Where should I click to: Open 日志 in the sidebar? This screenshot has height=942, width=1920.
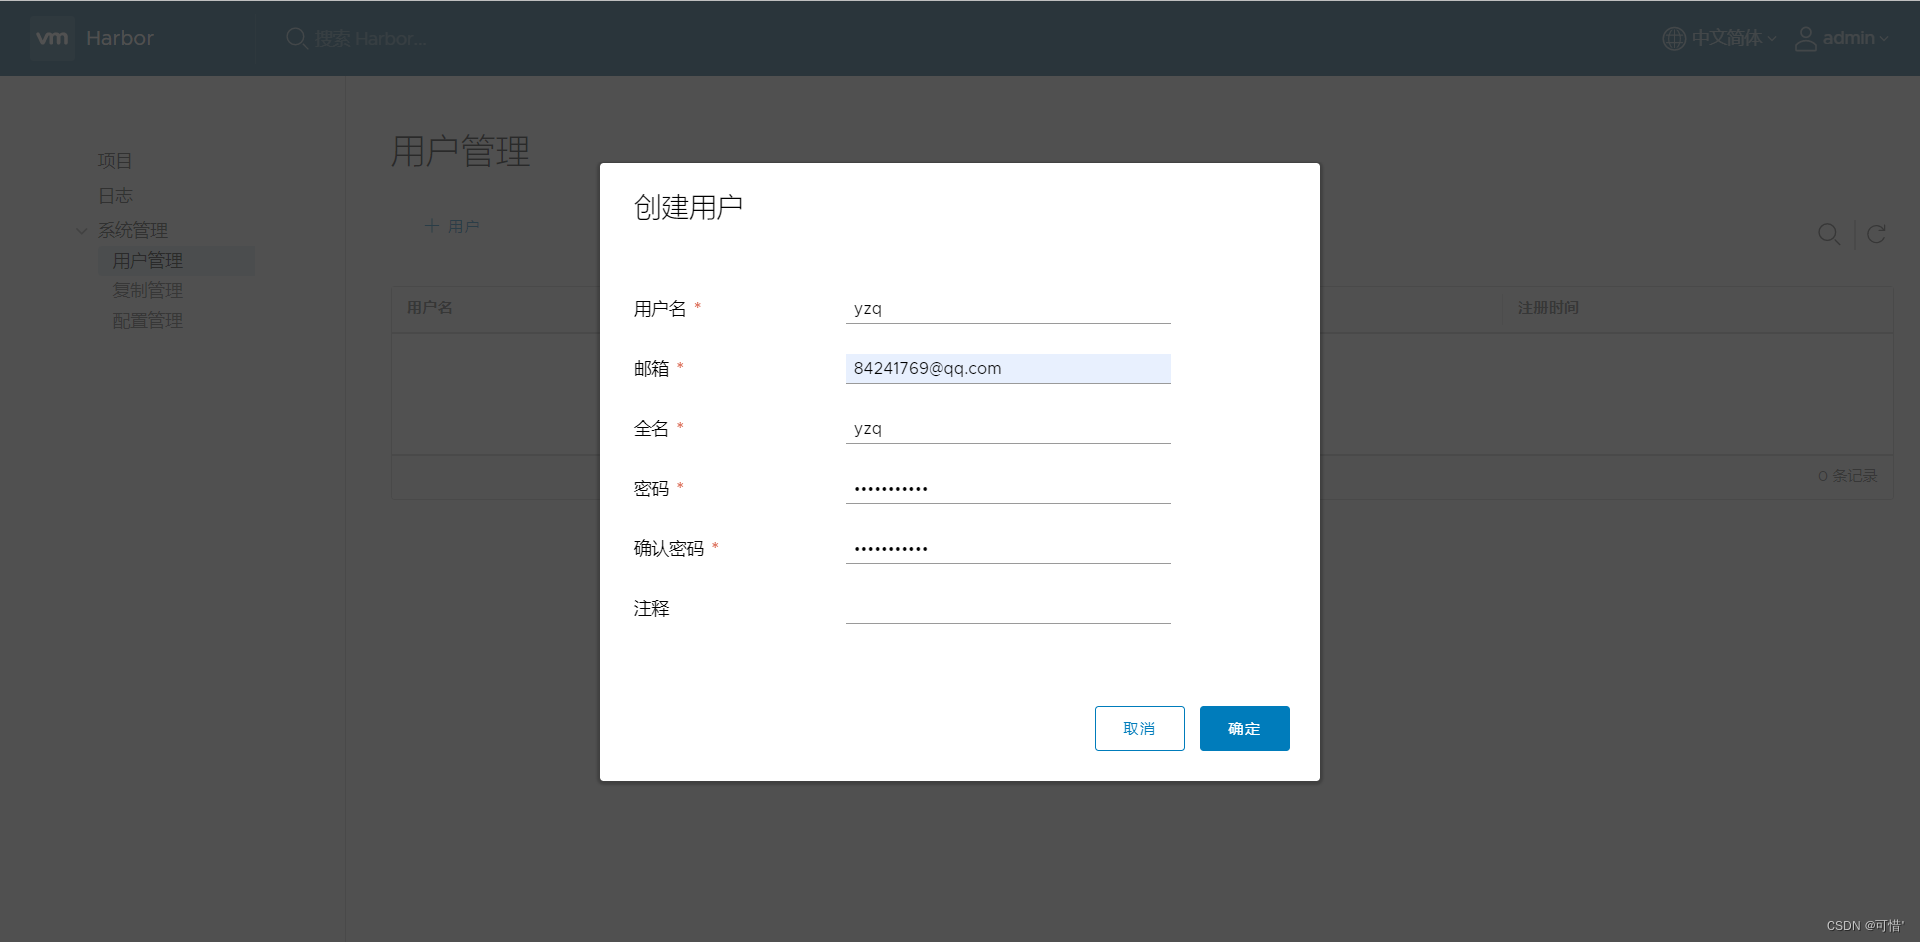click(x=115, y=196)
